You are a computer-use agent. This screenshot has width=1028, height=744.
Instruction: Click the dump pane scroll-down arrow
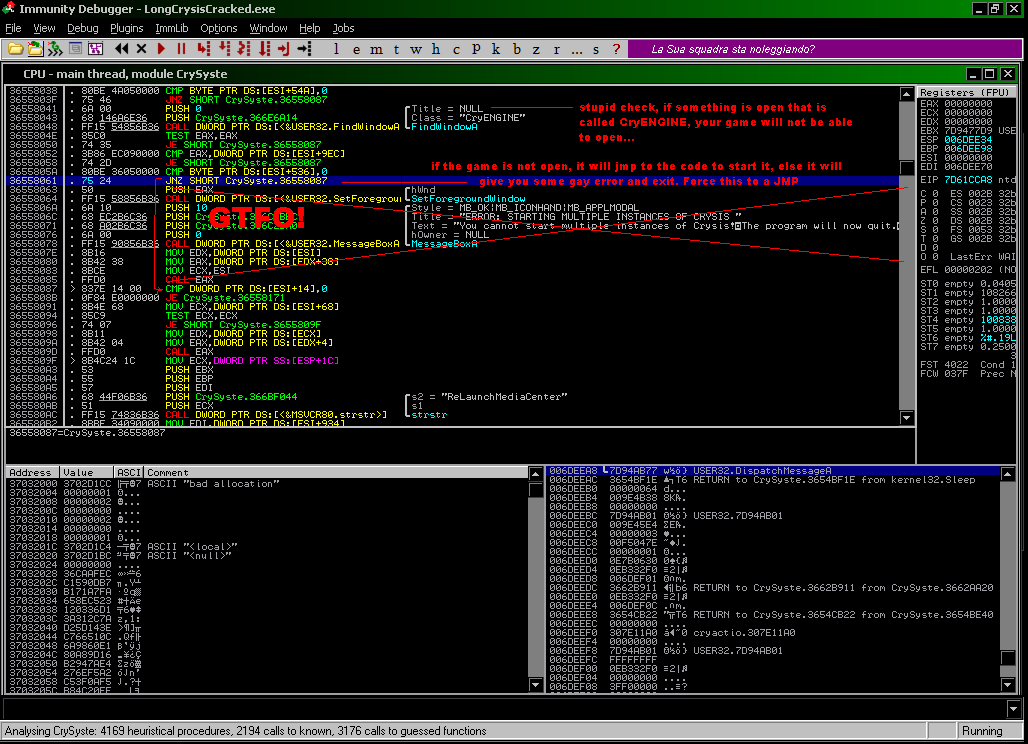(536, 685)
